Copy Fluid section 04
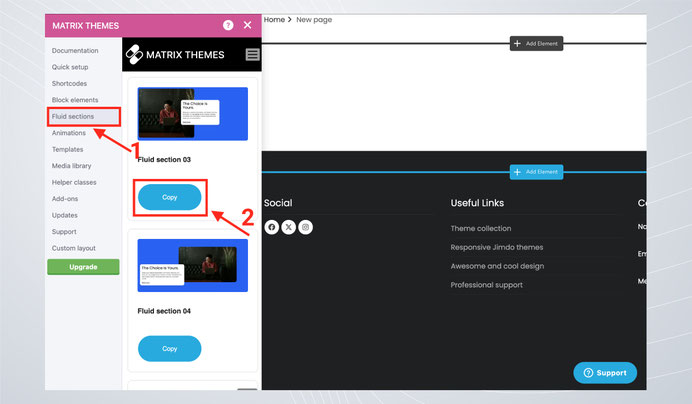This screenshot has width=692, height=404. click(169, 348)
